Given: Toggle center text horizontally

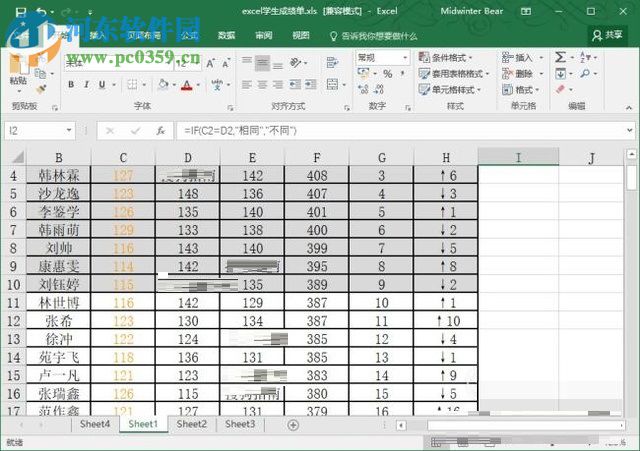Looking at the screenshot, I should pyautogui.click(x=262, y=84).
